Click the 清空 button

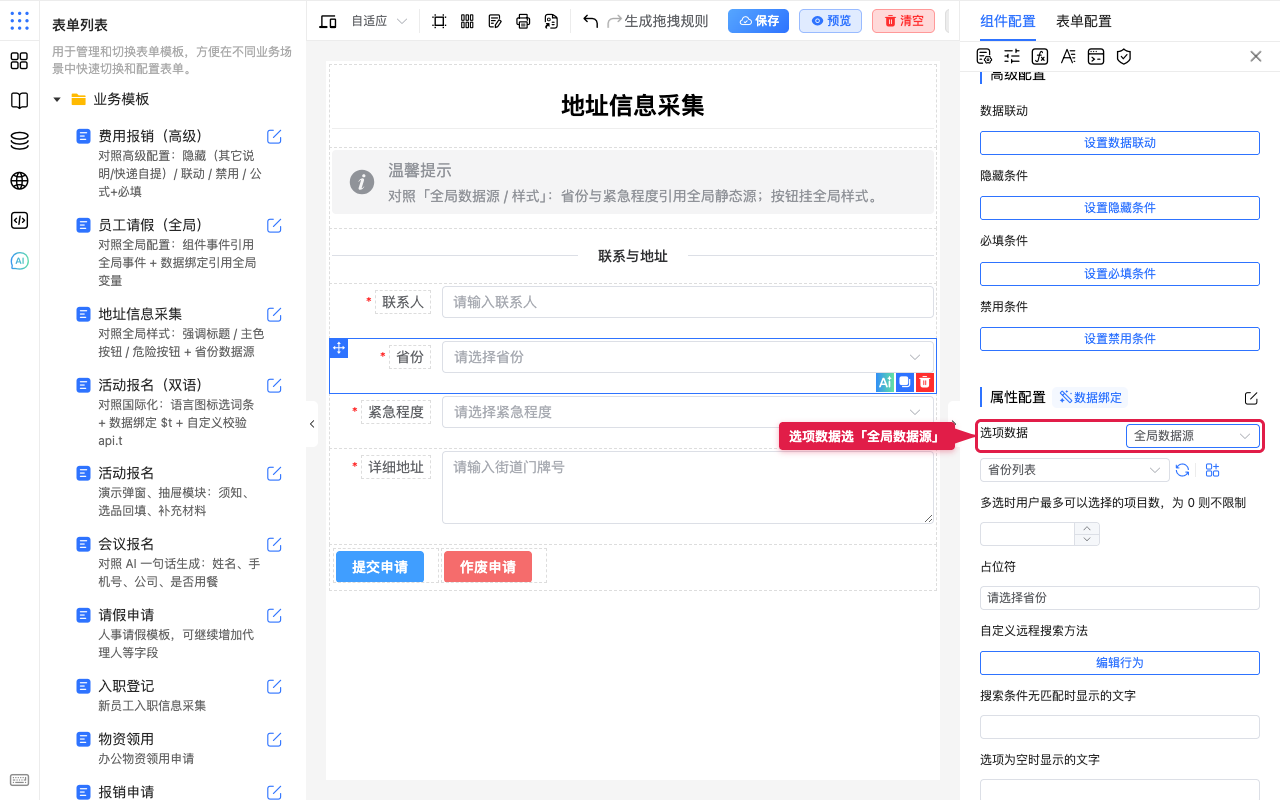[x=903, y=21]
